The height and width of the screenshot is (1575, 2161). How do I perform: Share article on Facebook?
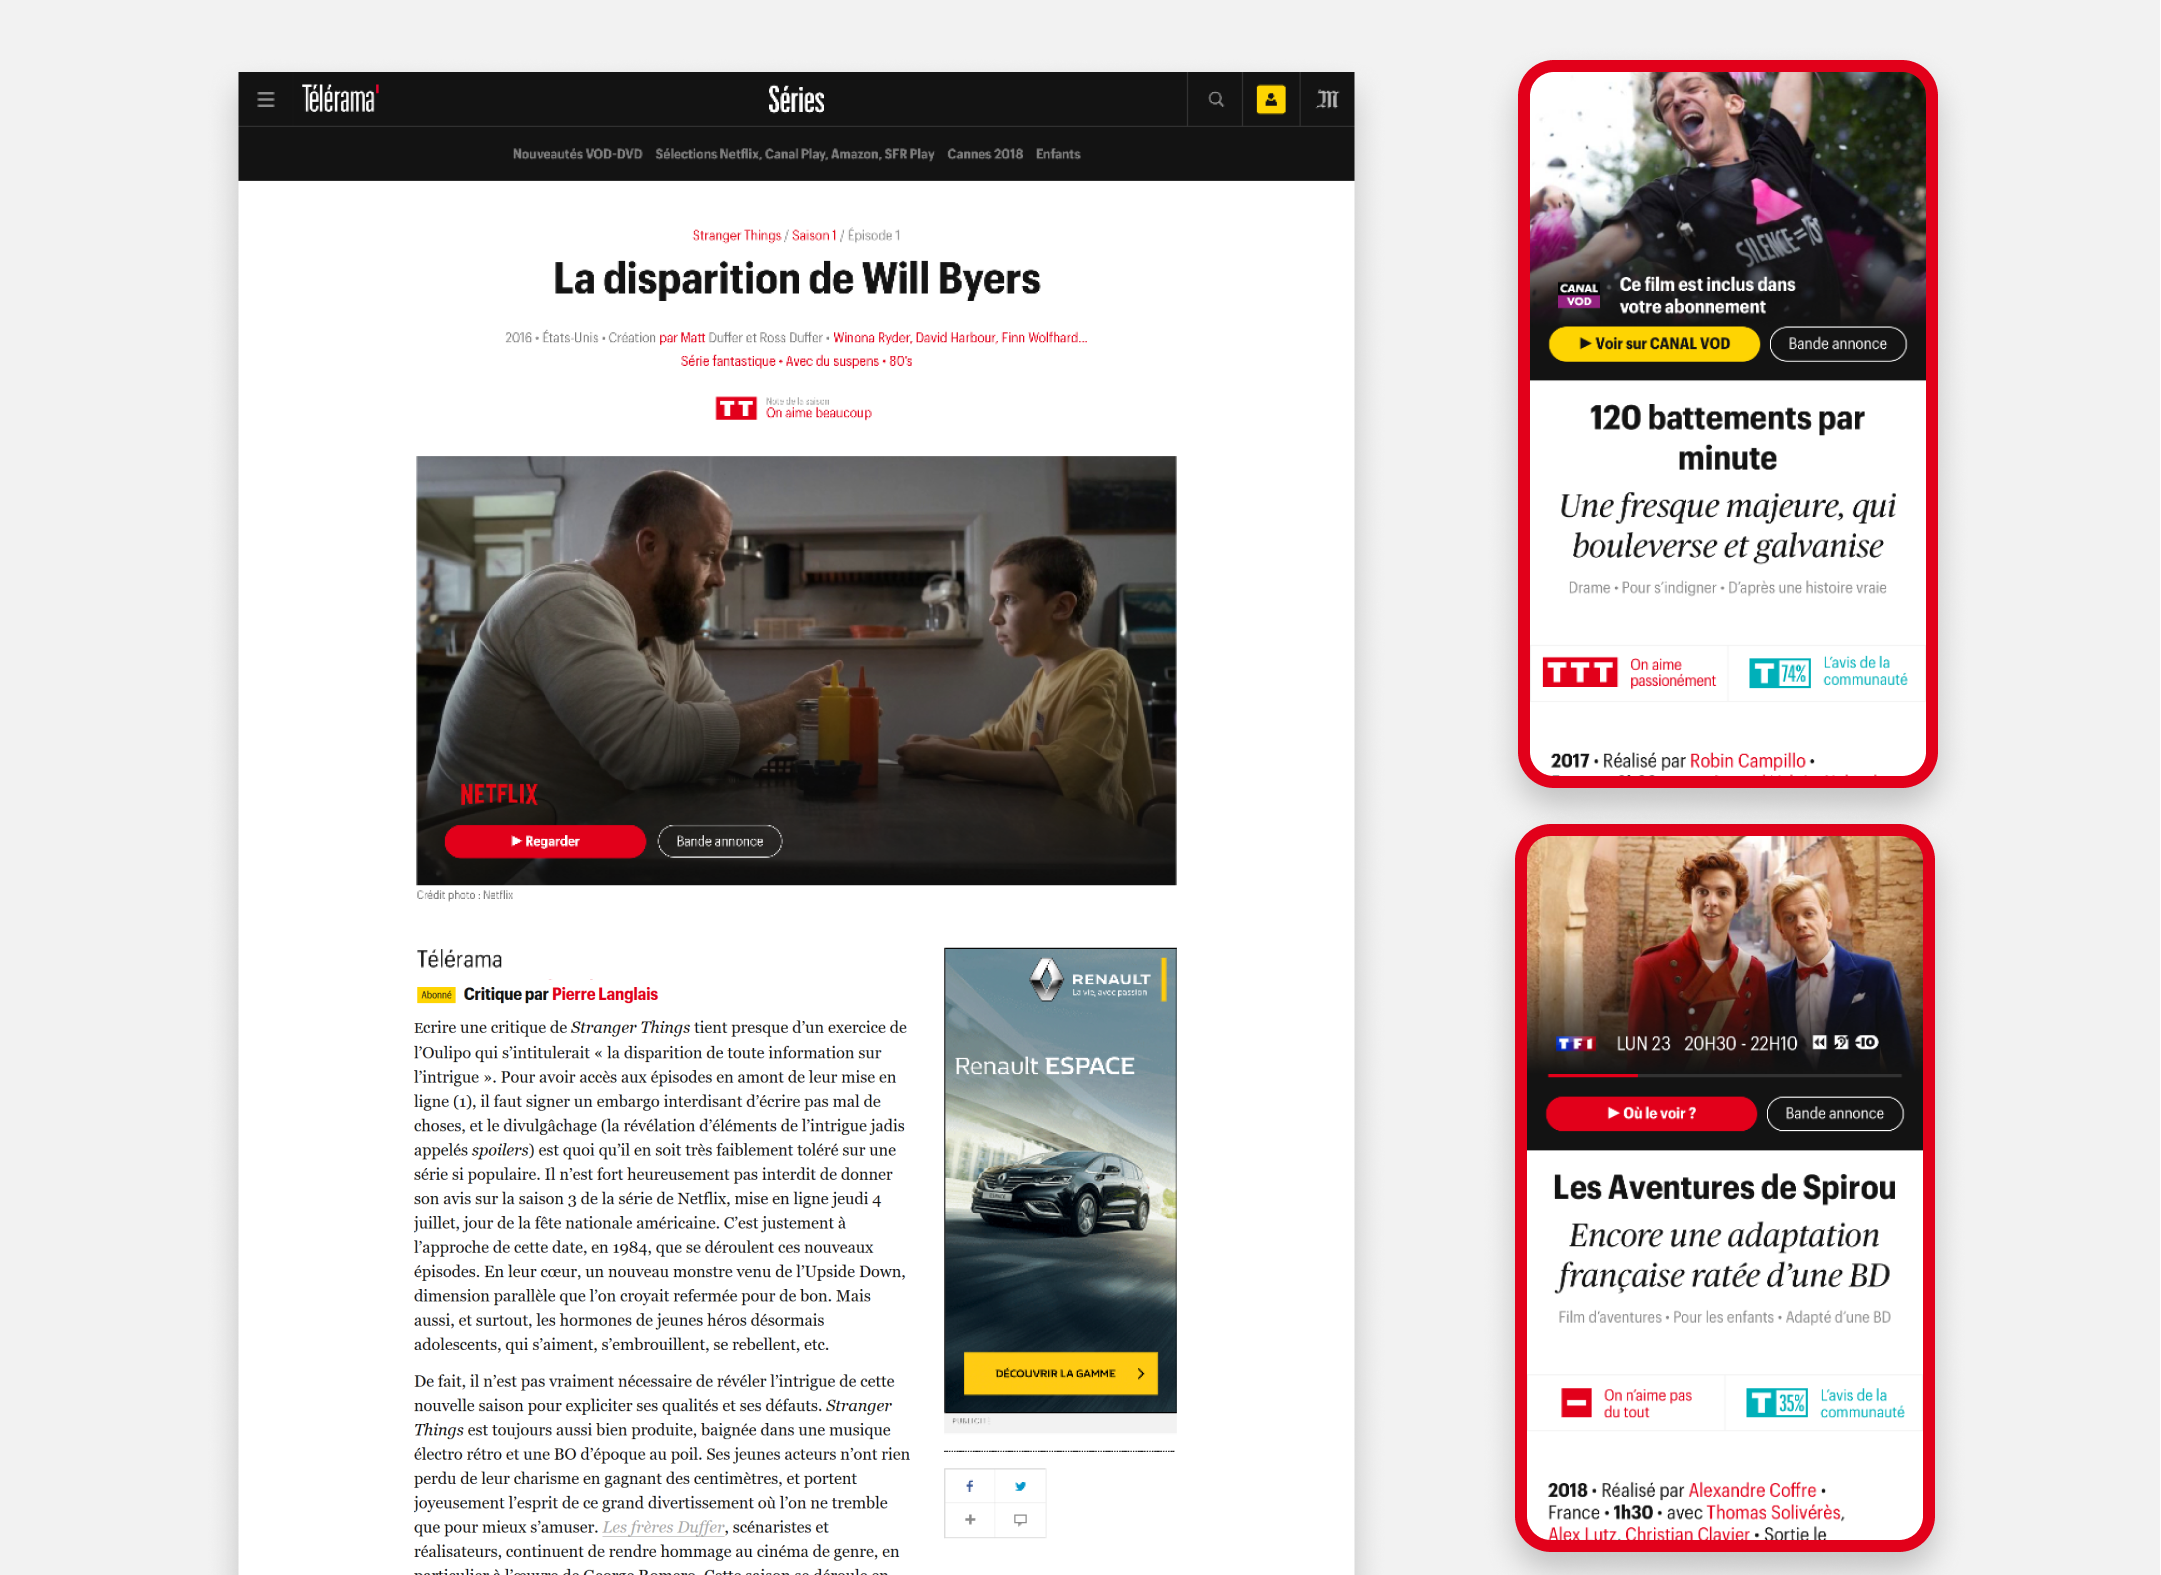[969, 1486]
